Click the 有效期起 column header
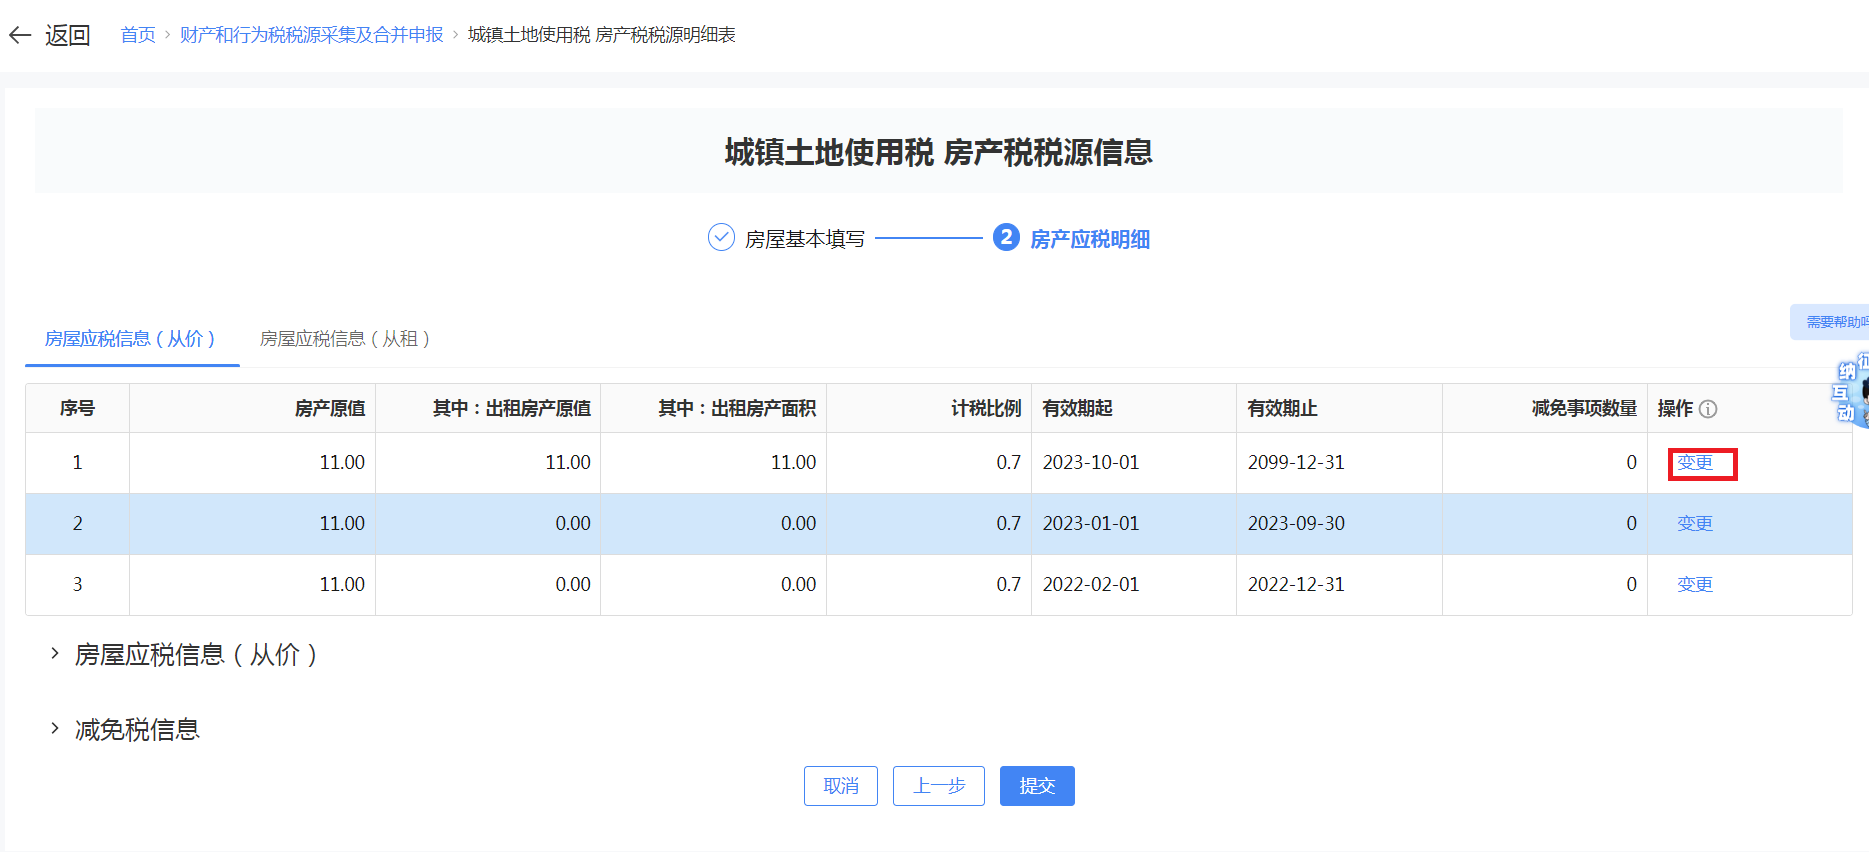This screenshot has height=852, width=1869. [x=1077, y=409]
